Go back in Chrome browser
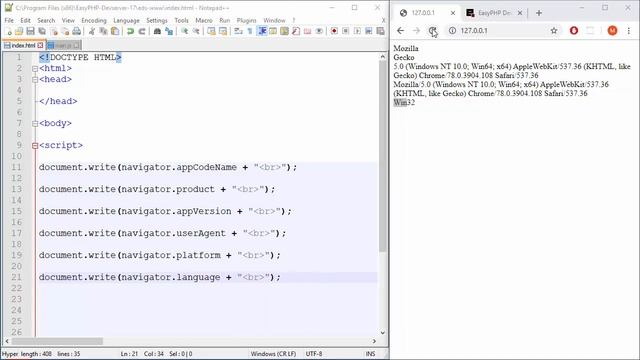The height and width of the screenshot is (360, 640). 400,31
